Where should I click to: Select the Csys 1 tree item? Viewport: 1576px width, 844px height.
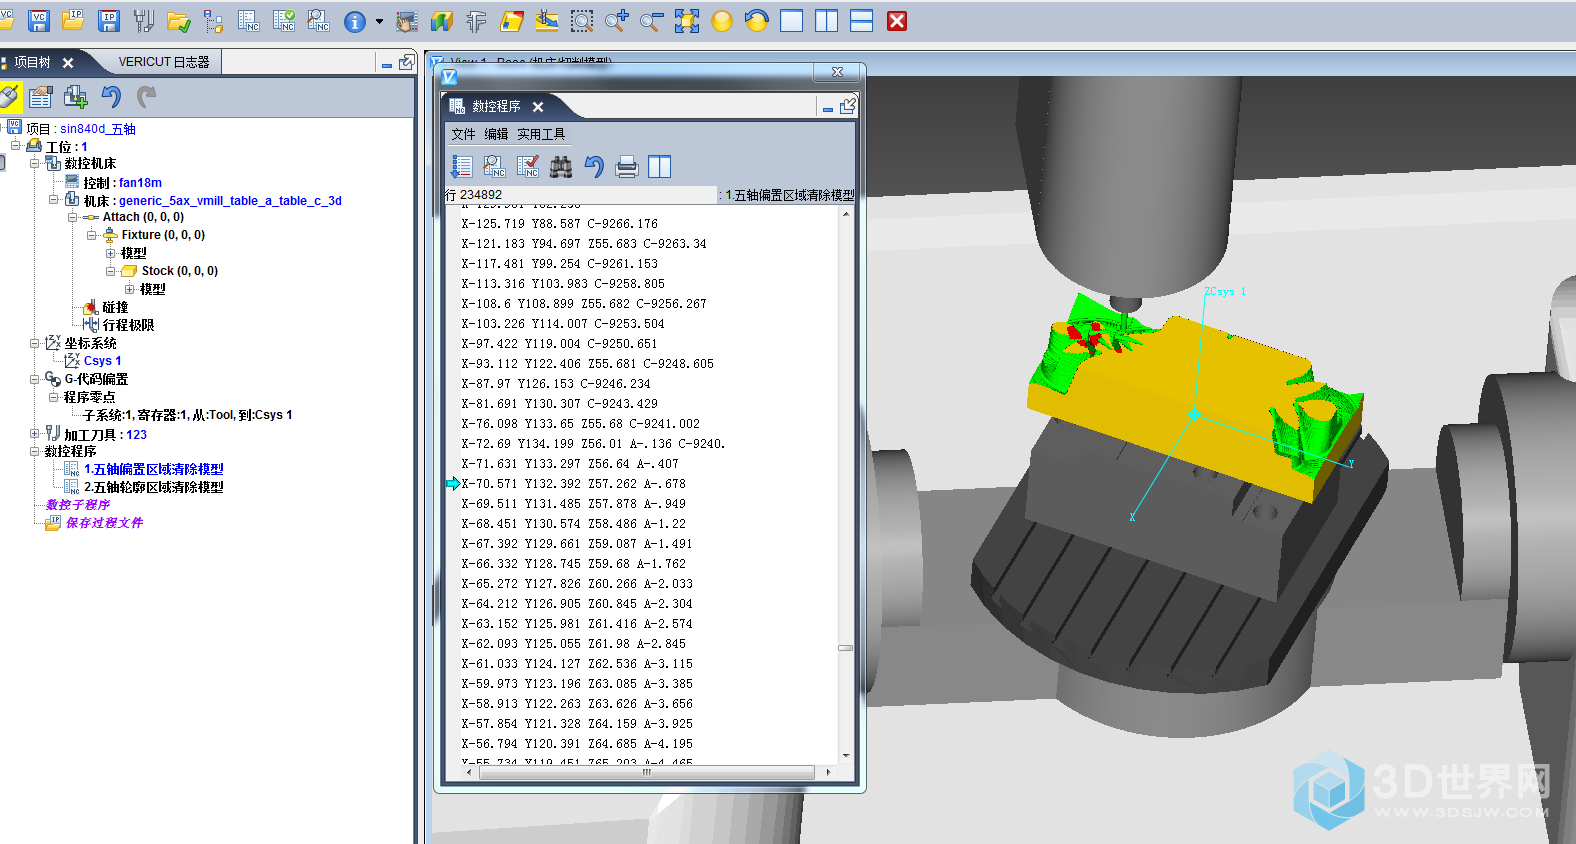click(x=102, y=361)
